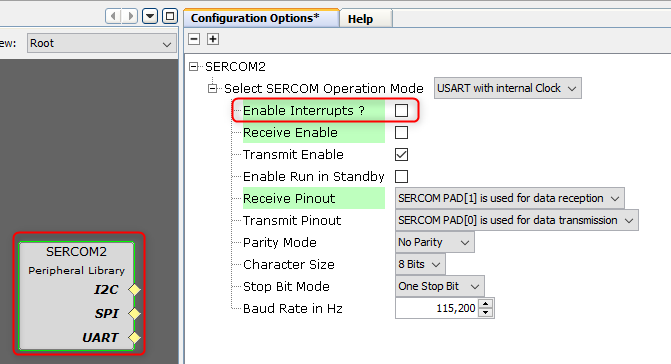Select the Enable Interrupts ? label

[304, 111]
